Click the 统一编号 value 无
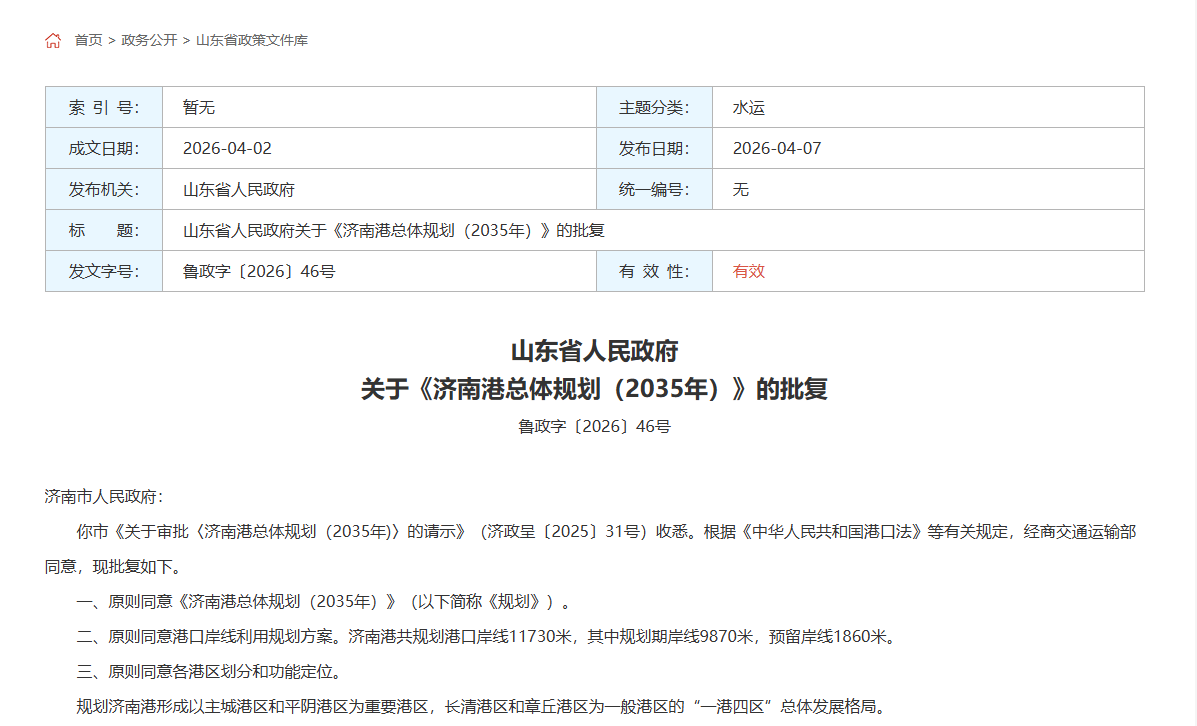Viewport: 1197px width, 726px height. (x=740, y=190)
